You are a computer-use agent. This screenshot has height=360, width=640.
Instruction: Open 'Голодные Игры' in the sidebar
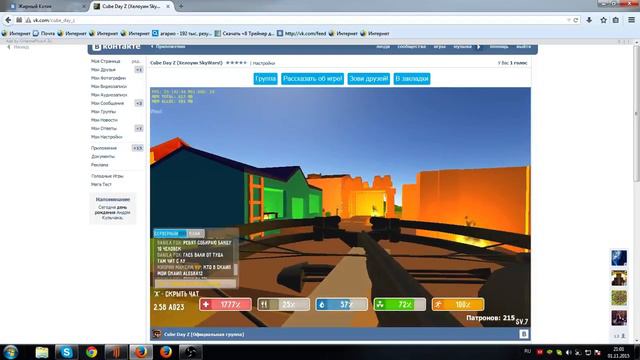pyautogui.click(x=107, y=176)
